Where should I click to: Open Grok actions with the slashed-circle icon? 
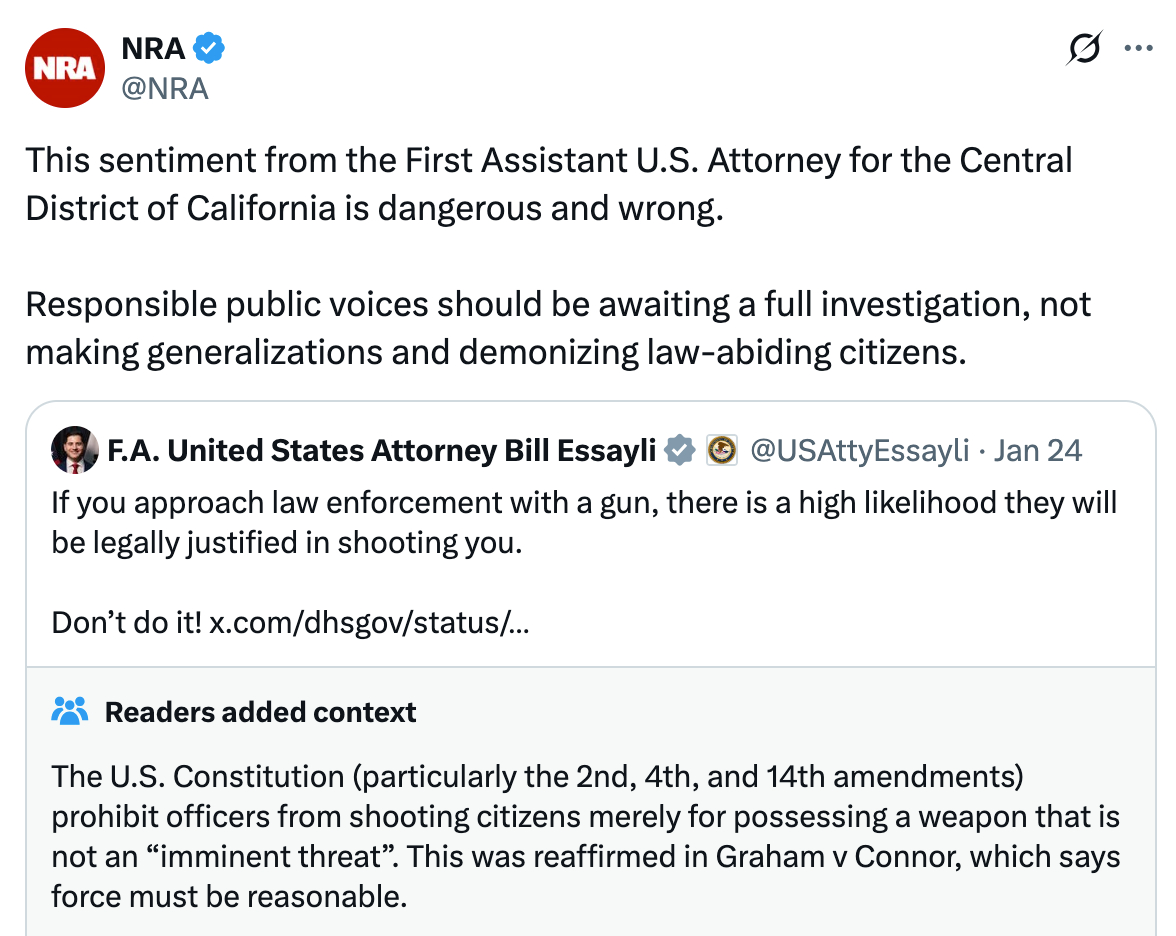[1085, 48]
